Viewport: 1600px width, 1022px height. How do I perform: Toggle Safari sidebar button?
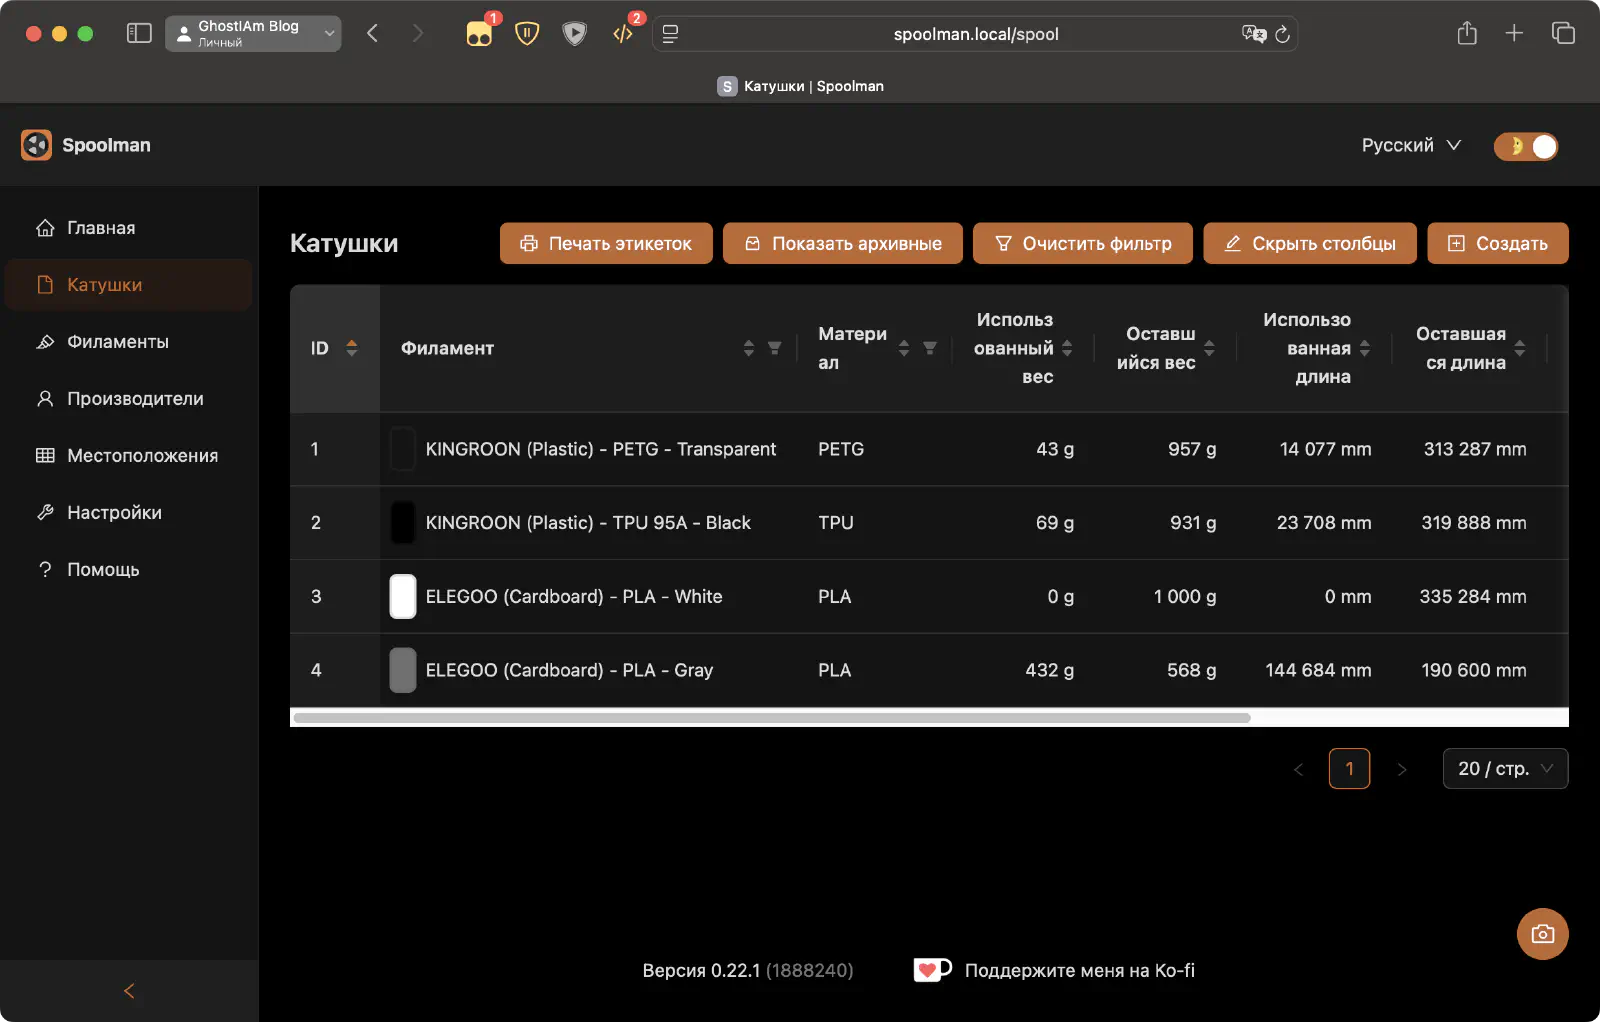(x=139, y=34)
